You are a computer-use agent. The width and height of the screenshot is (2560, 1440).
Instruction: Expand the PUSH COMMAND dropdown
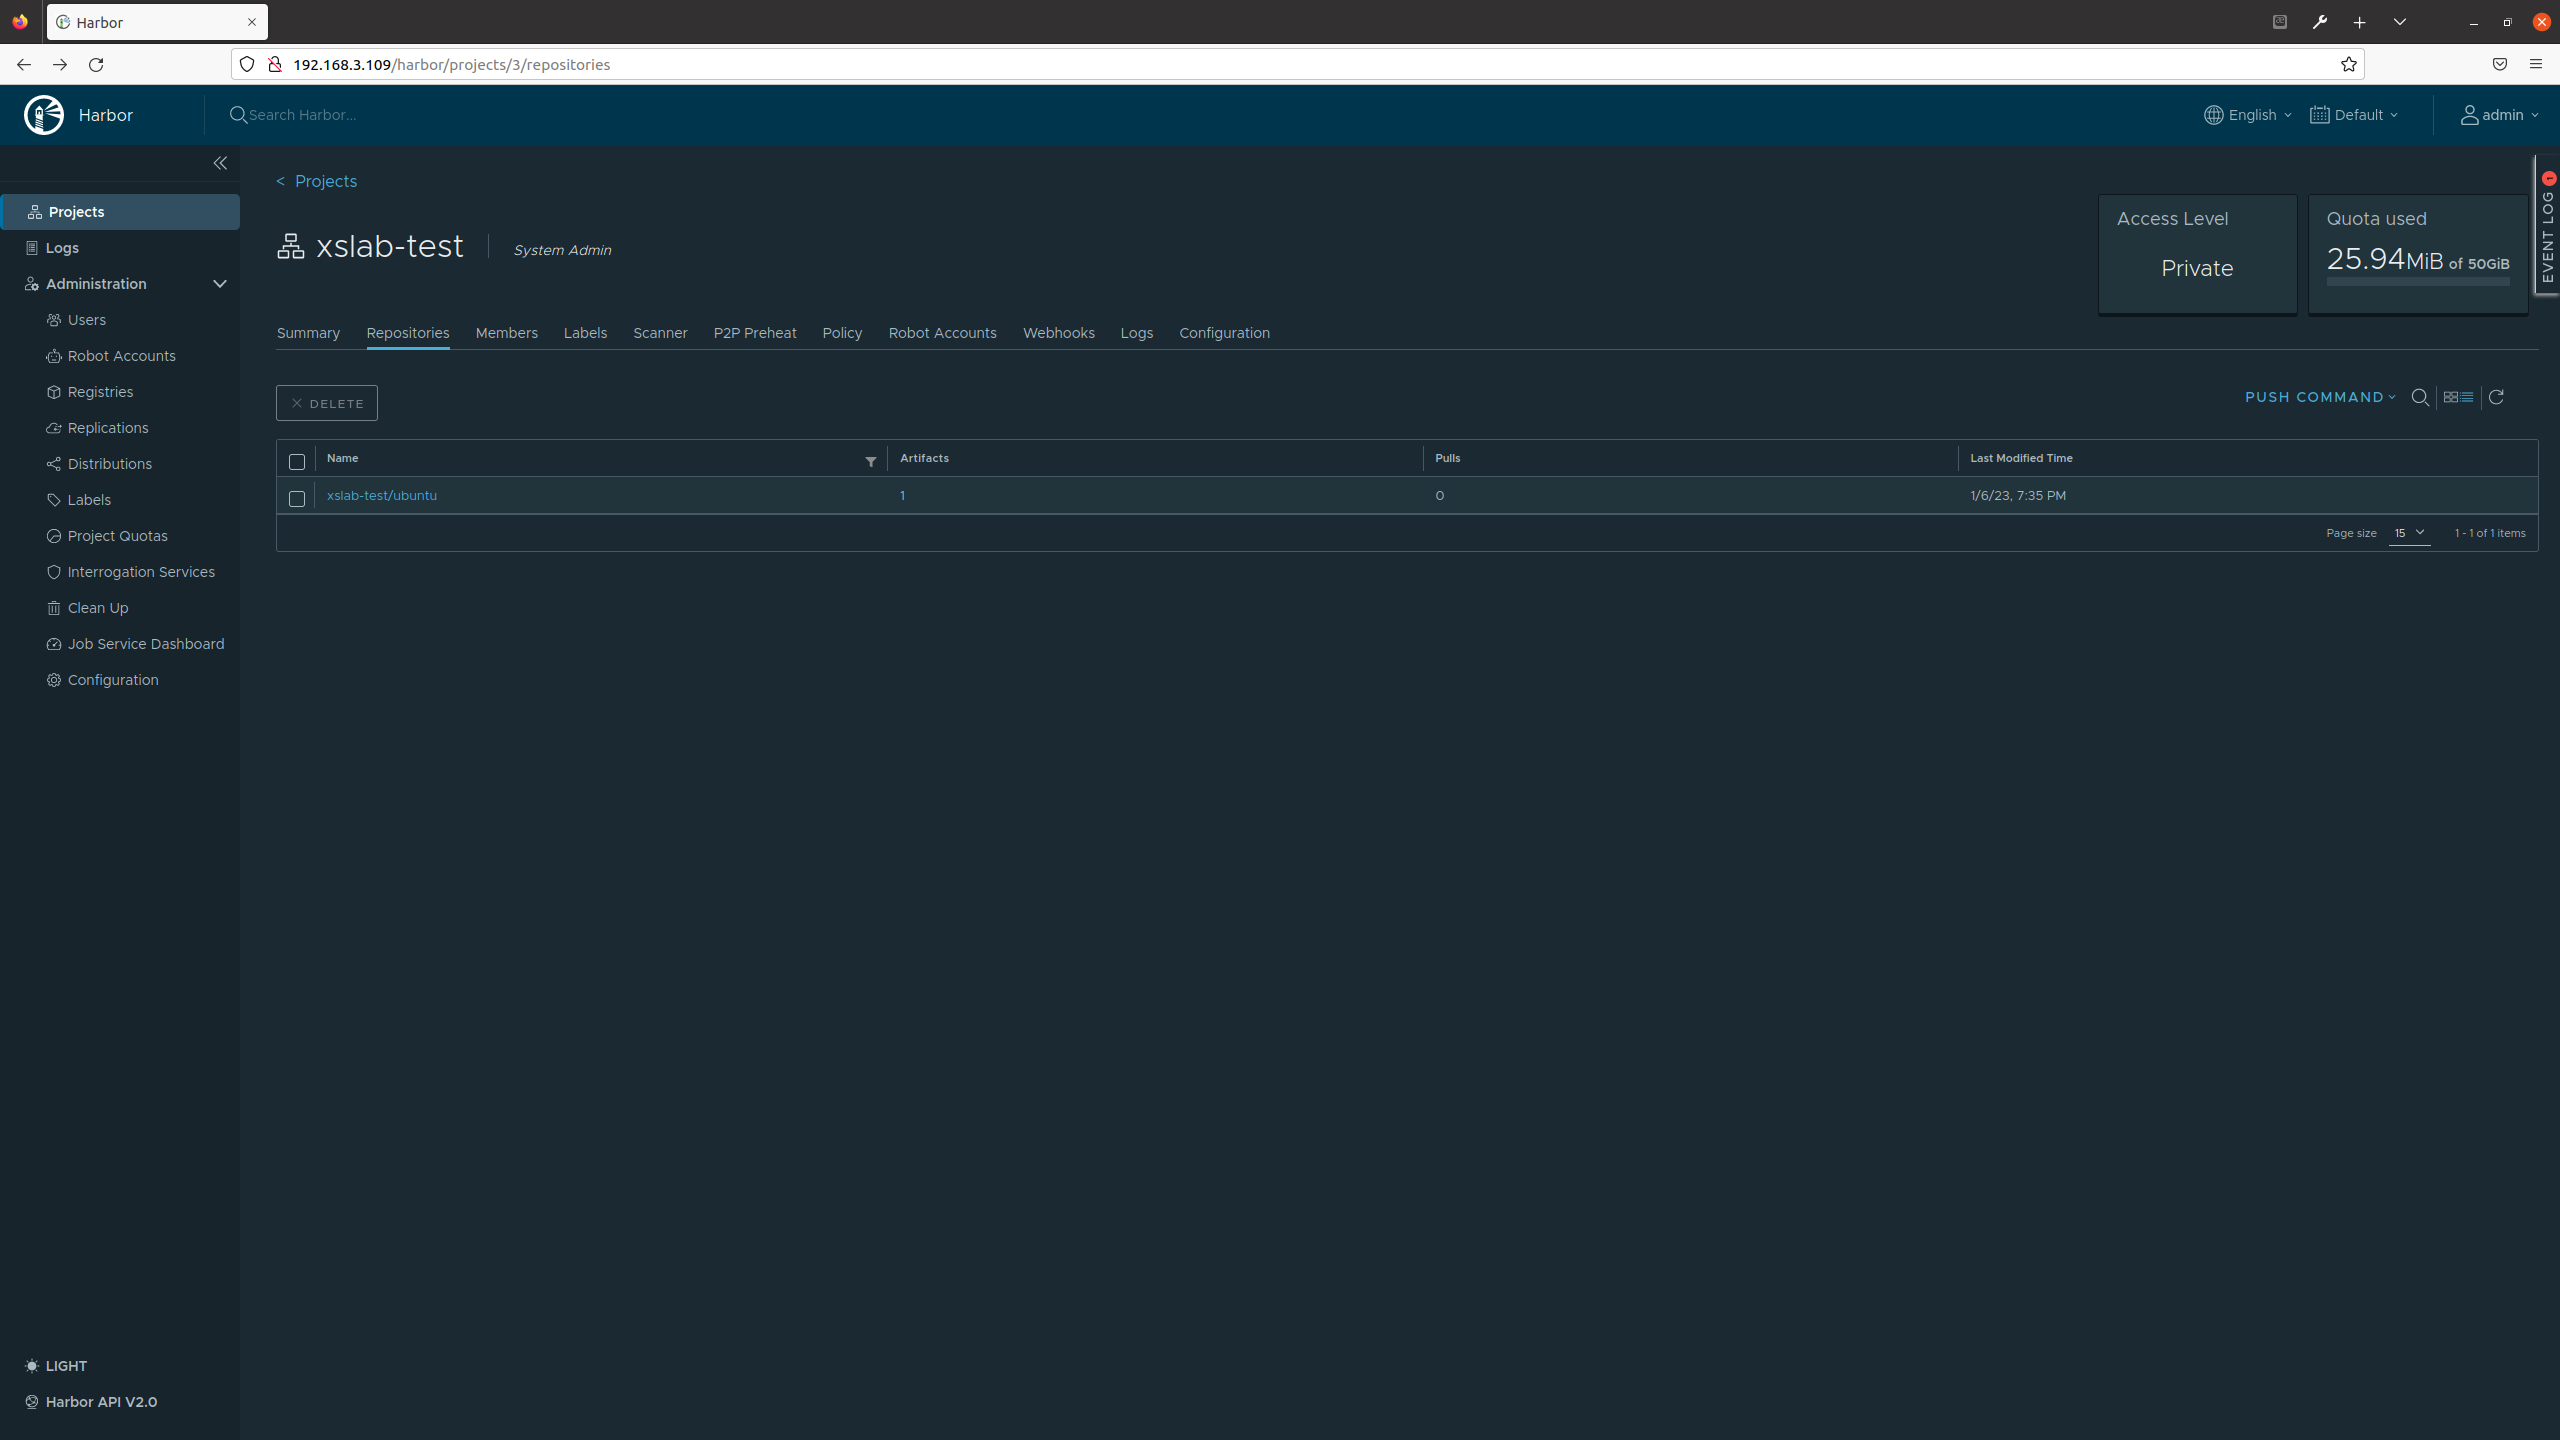pos(2320,397)
